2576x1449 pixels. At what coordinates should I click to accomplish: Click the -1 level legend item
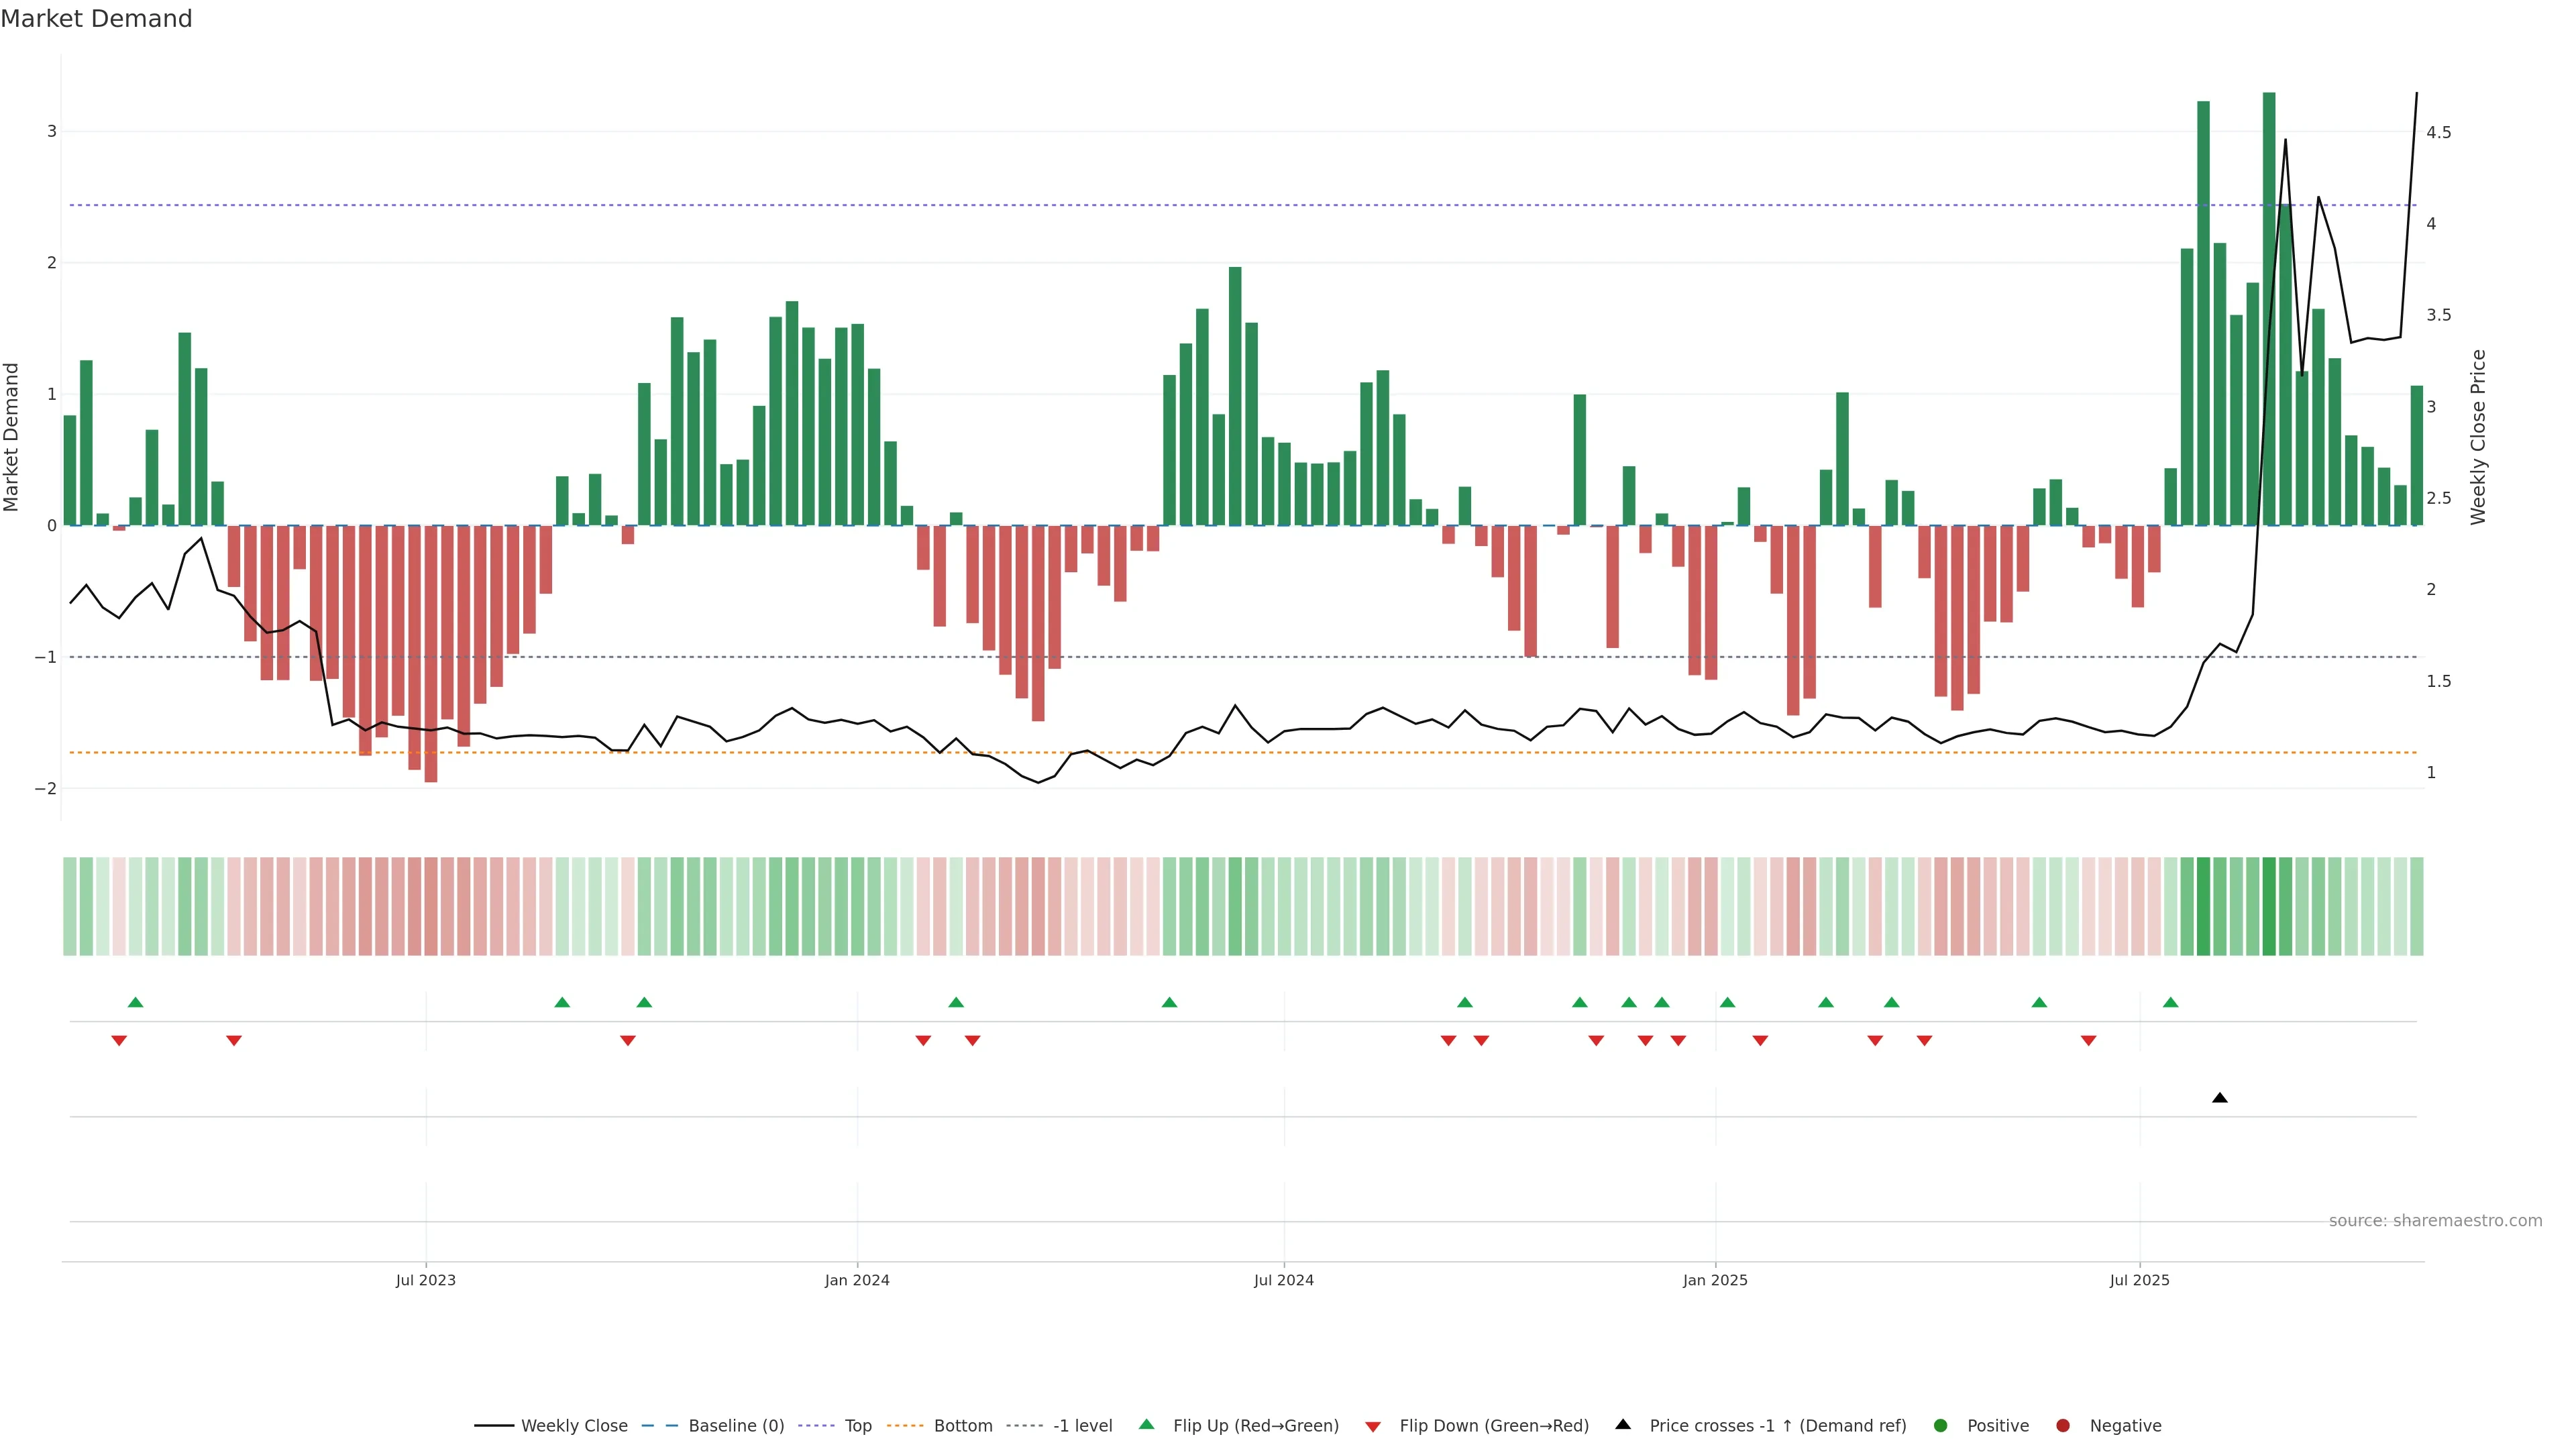[1082, 1426]
